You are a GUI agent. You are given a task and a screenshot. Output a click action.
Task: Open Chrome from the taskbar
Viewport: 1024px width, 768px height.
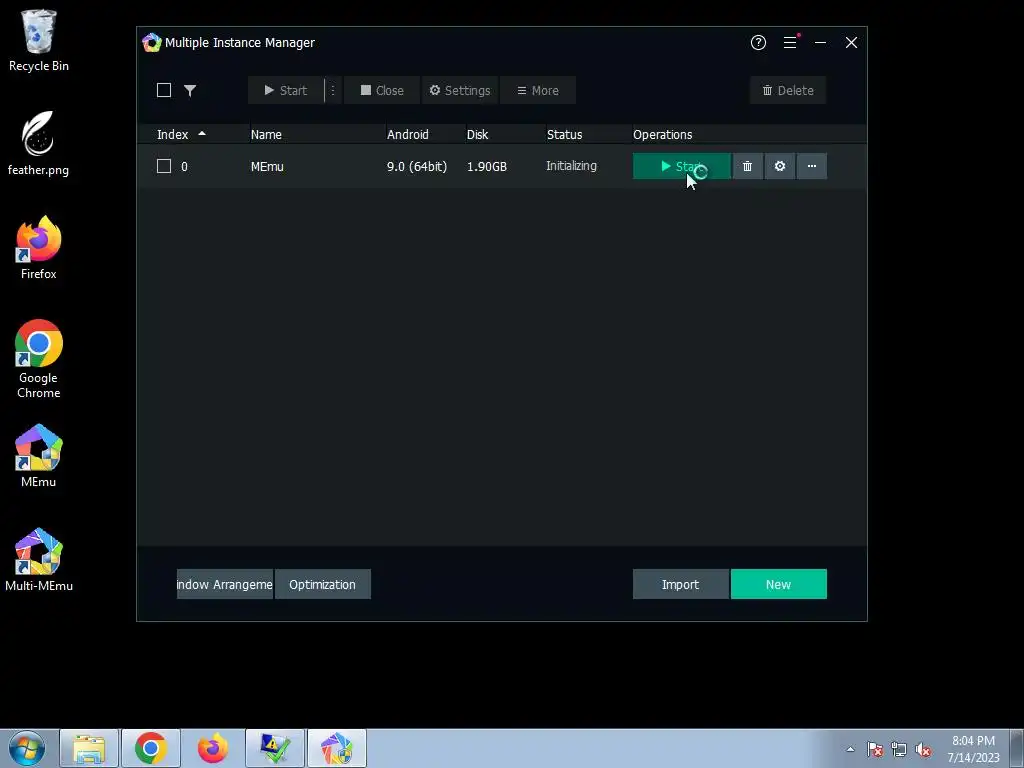pyautogui.click(x=151, y=748)
